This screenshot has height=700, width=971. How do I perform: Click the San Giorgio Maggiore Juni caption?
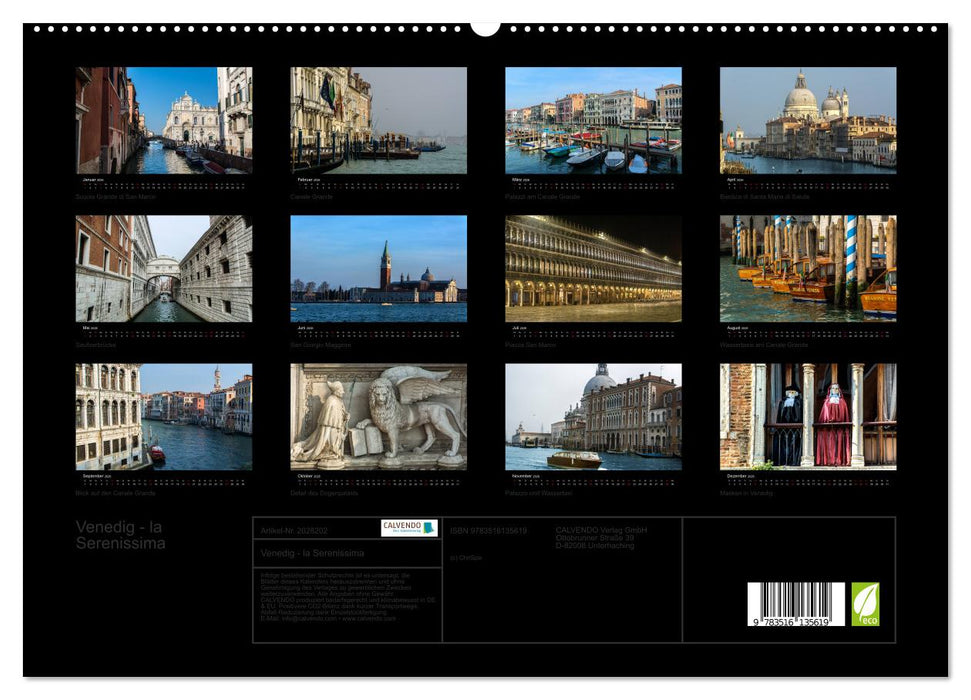[323, 345]
